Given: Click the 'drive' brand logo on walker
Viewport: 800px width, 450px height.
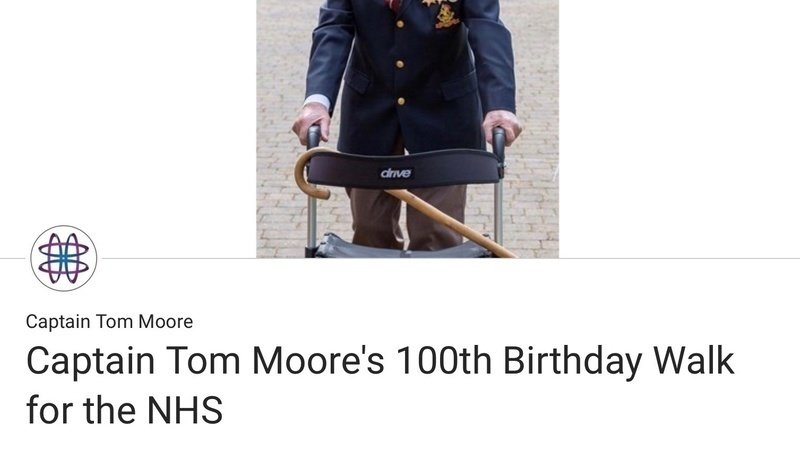Looking at the screenshot, I should click(x=396, y=173).
